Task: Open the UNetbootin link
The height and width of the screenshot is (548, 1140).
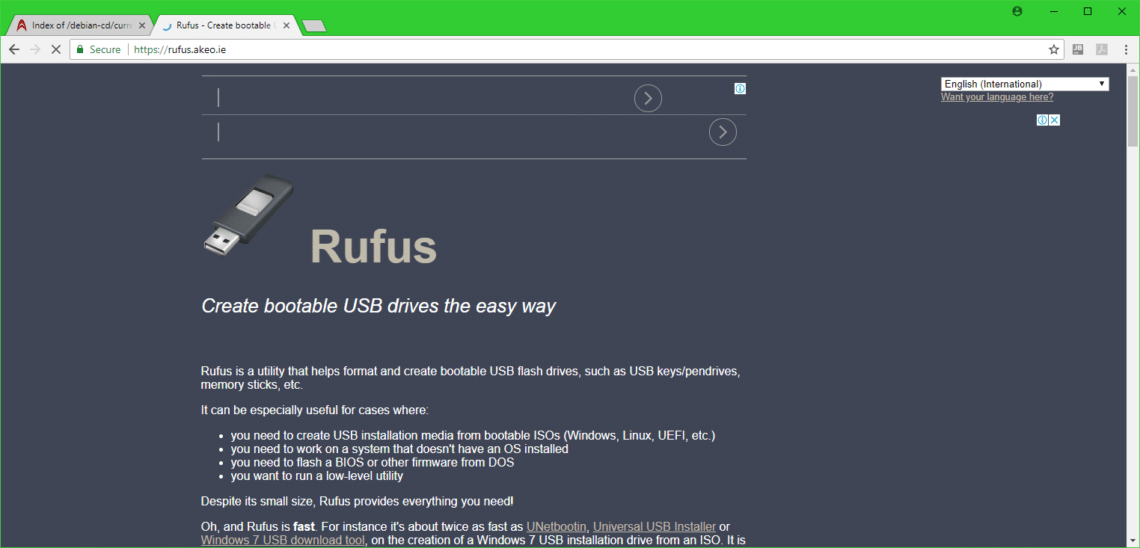Action: [557, 526]
